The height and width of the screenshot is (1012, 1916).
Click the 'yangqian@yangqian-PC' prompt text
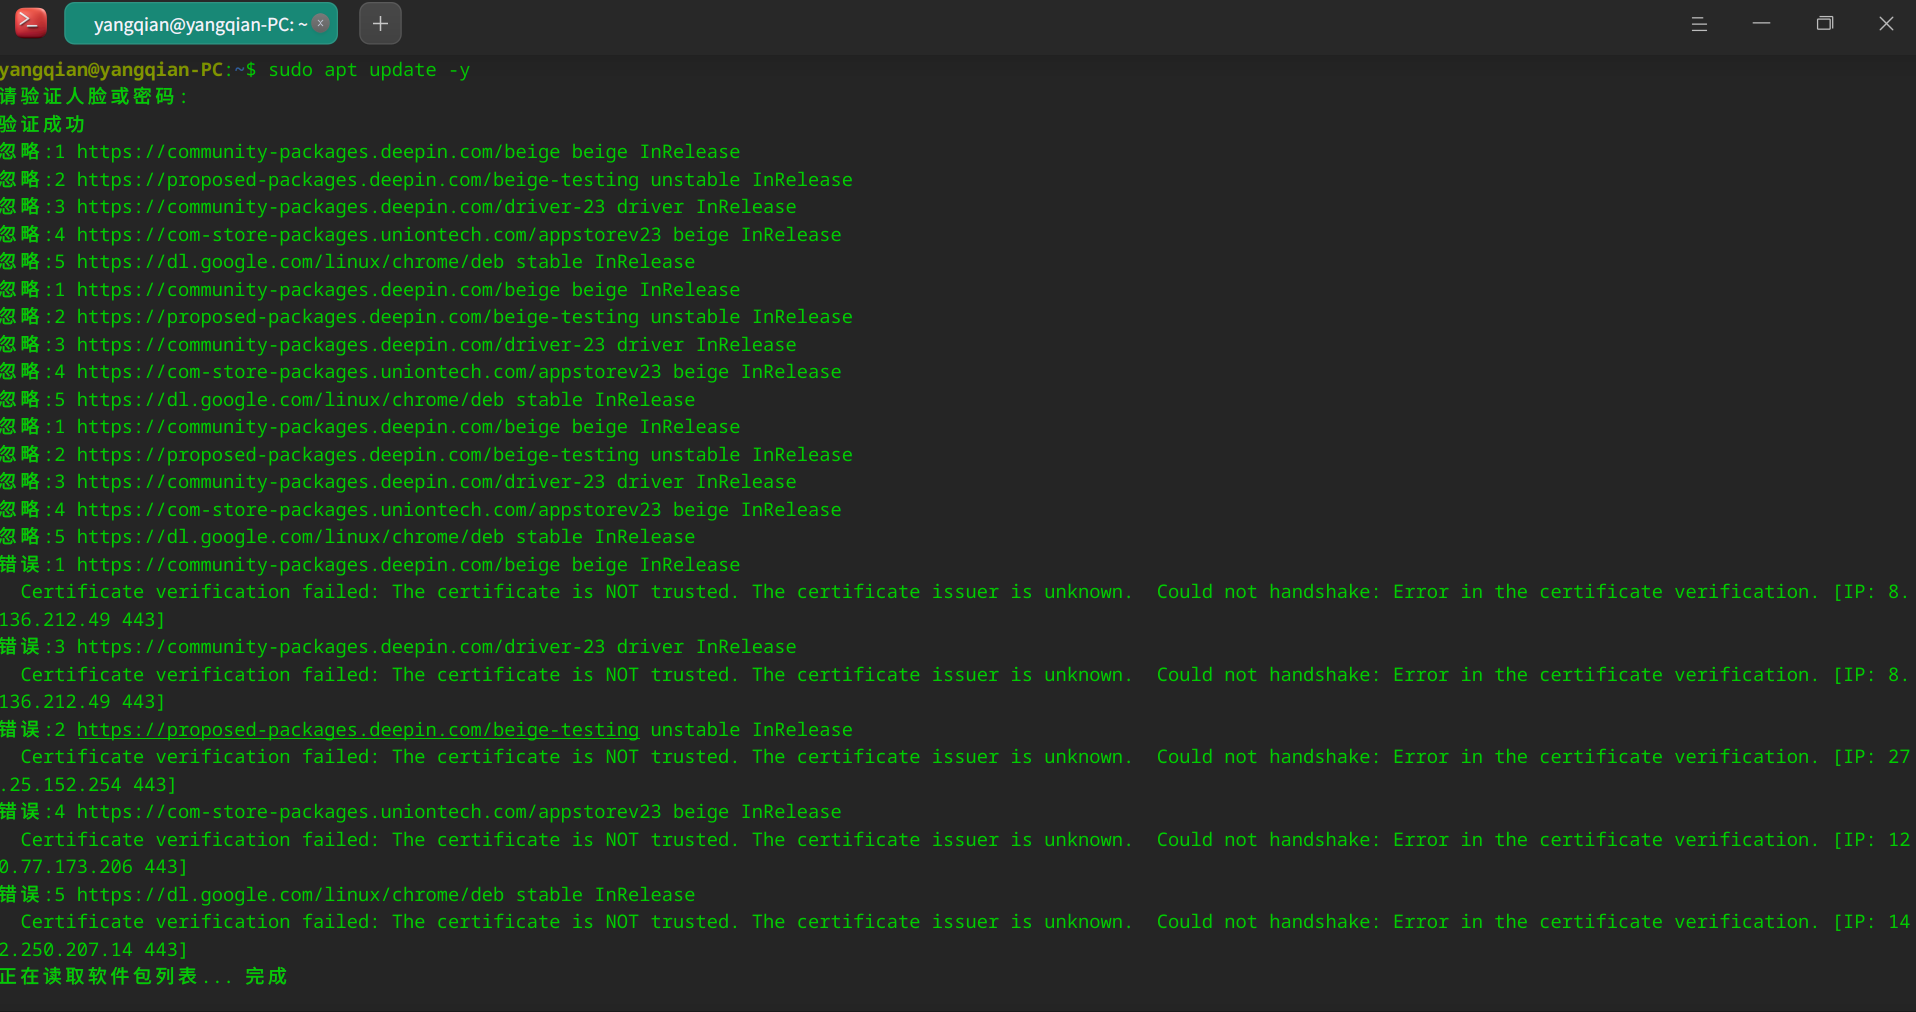(112, 70)
